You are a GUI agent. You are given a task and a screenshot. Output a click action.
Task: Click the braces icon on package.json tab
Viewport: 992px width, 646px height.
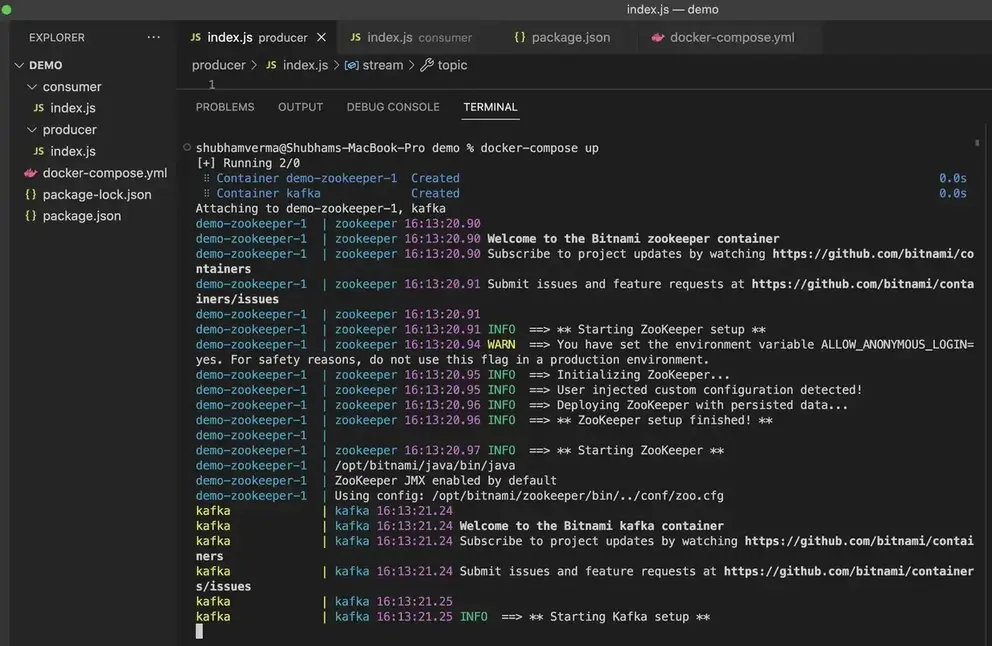pyautogui.click(x=519, y=37)
